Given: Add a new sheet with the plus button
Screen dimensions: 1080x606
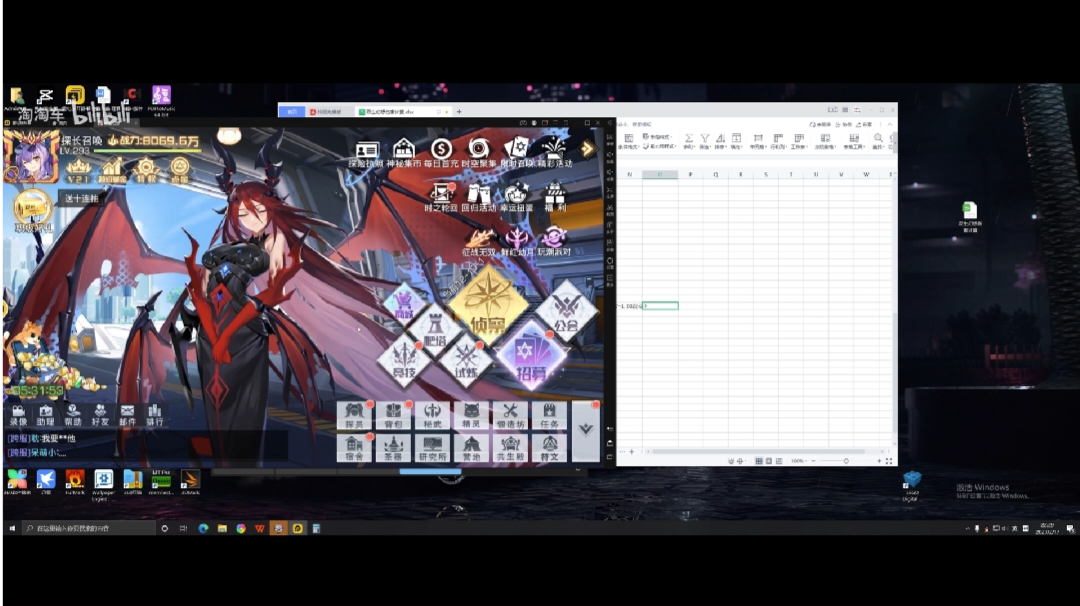Looking at the screenshot, I should pyautogui.click(x=632, y=452).
